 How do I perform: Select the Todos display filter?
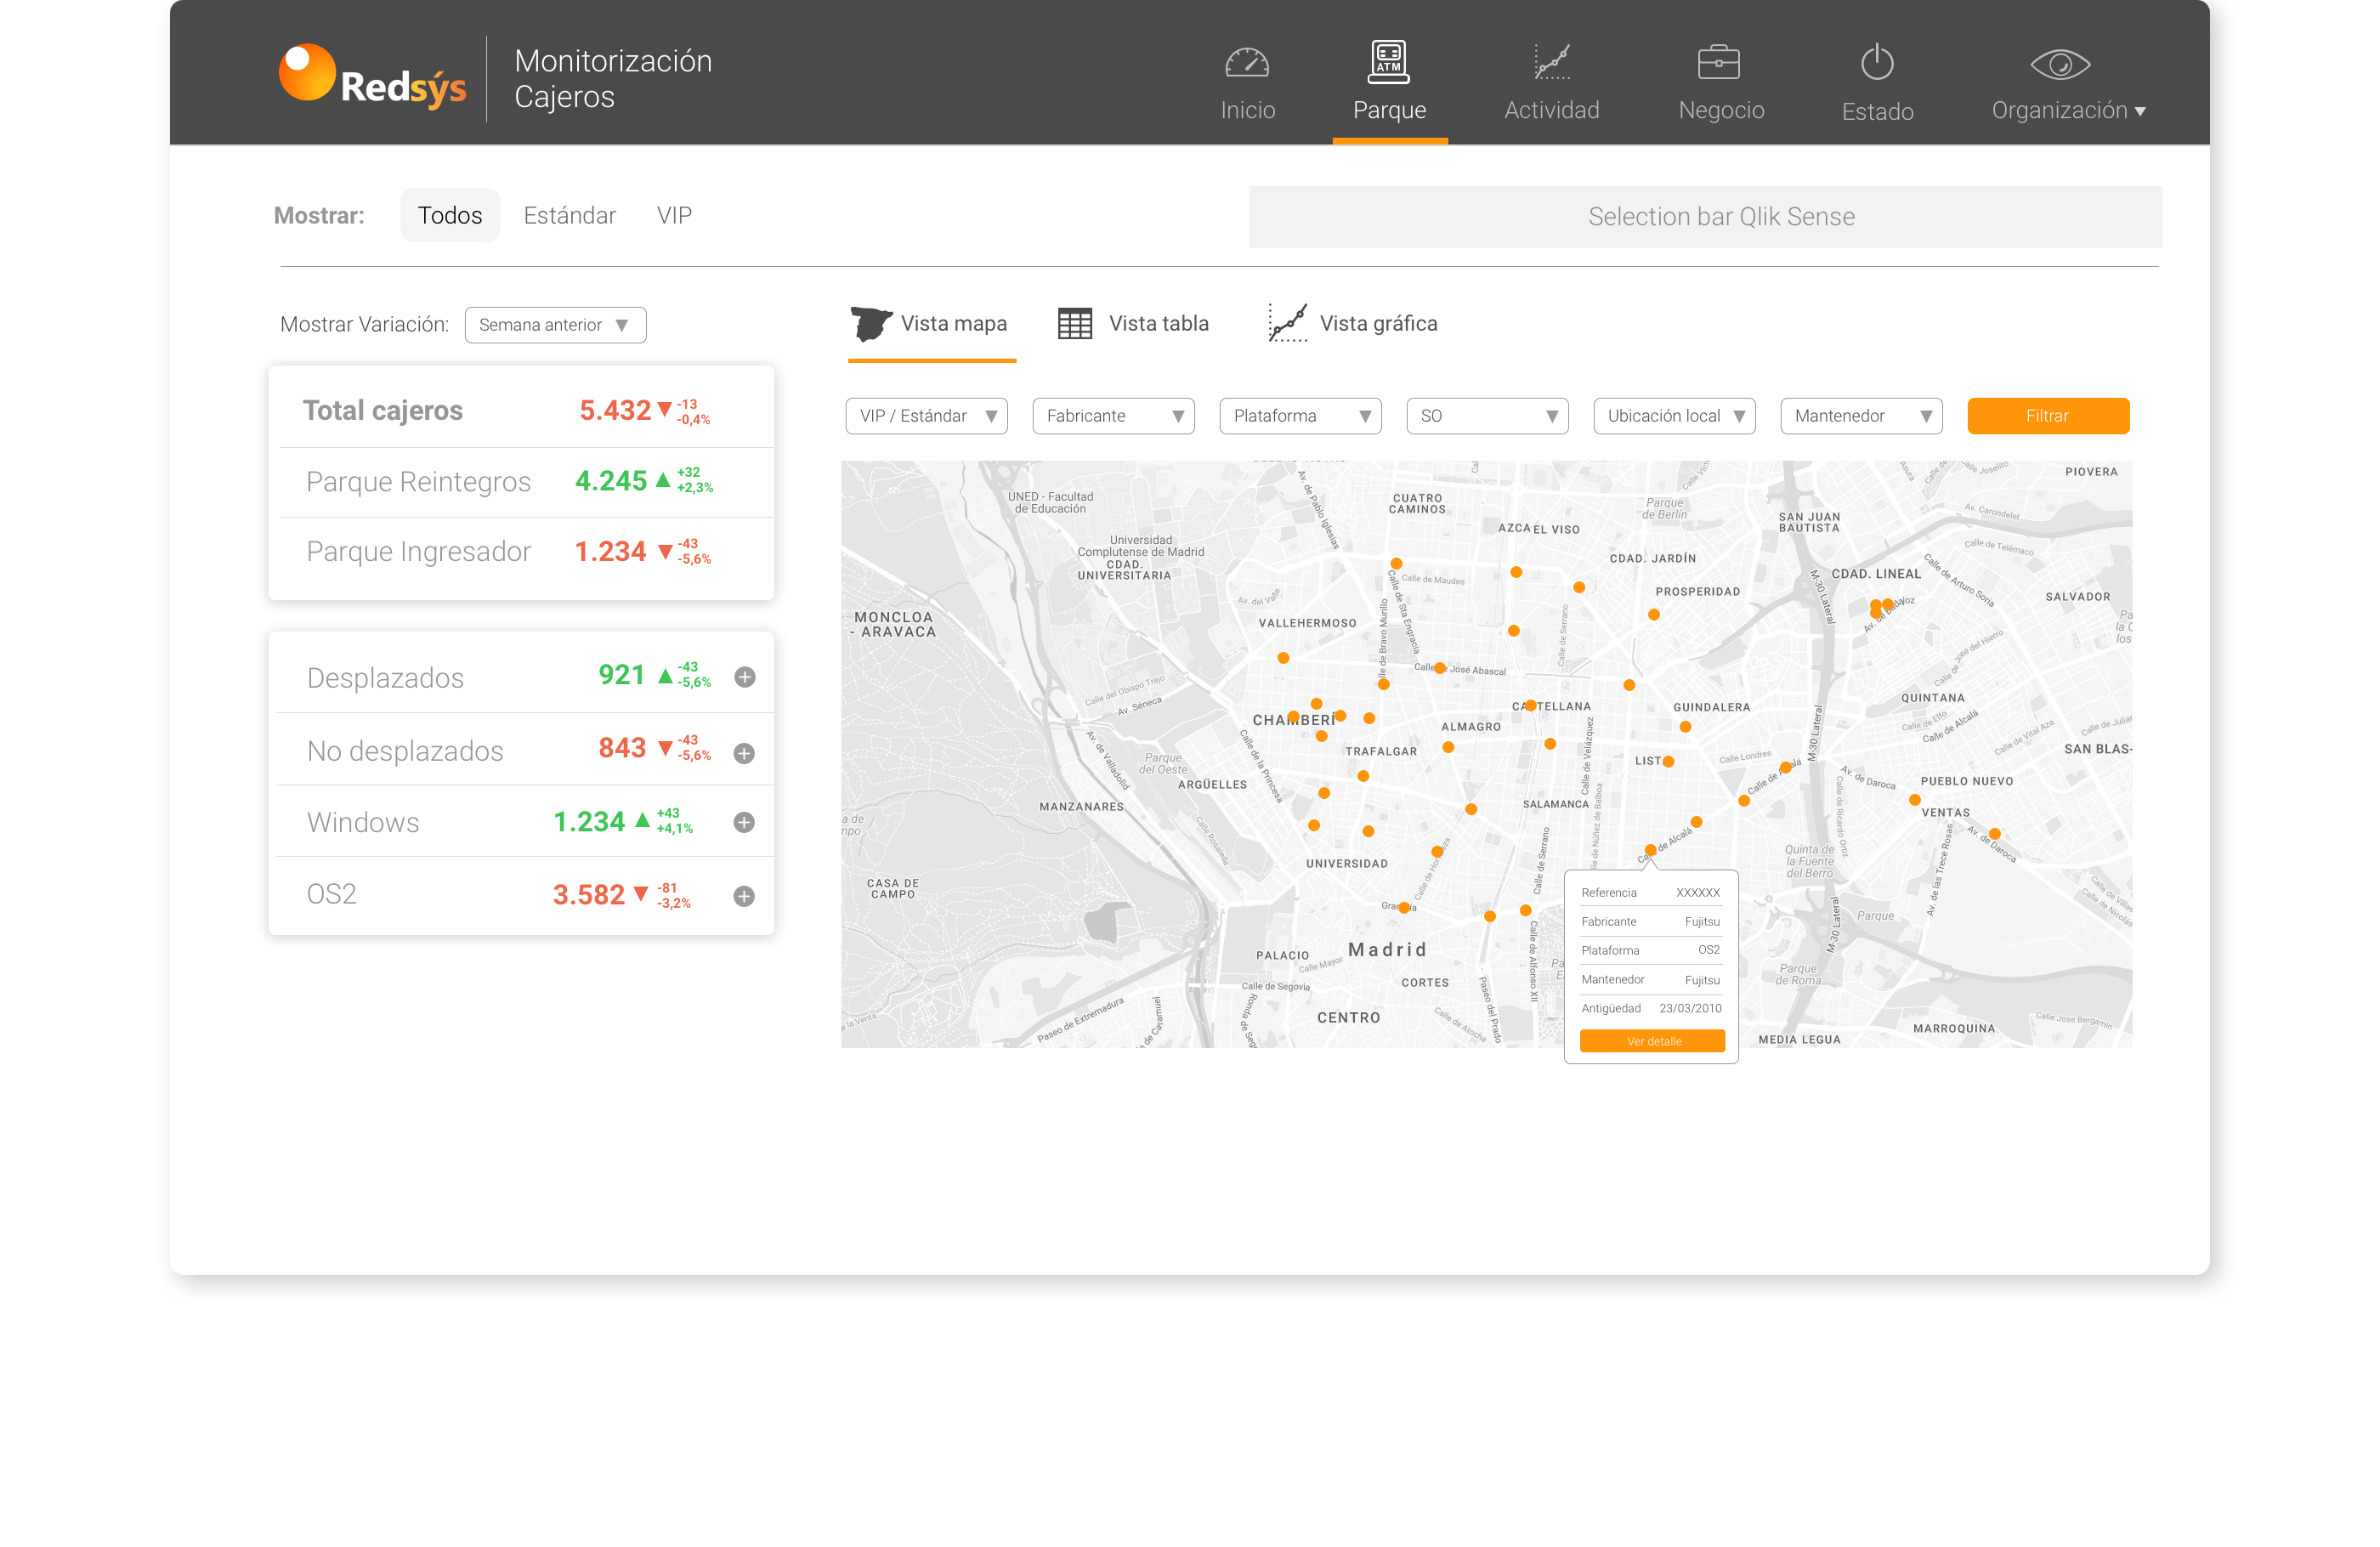click(x=450, y=215)
